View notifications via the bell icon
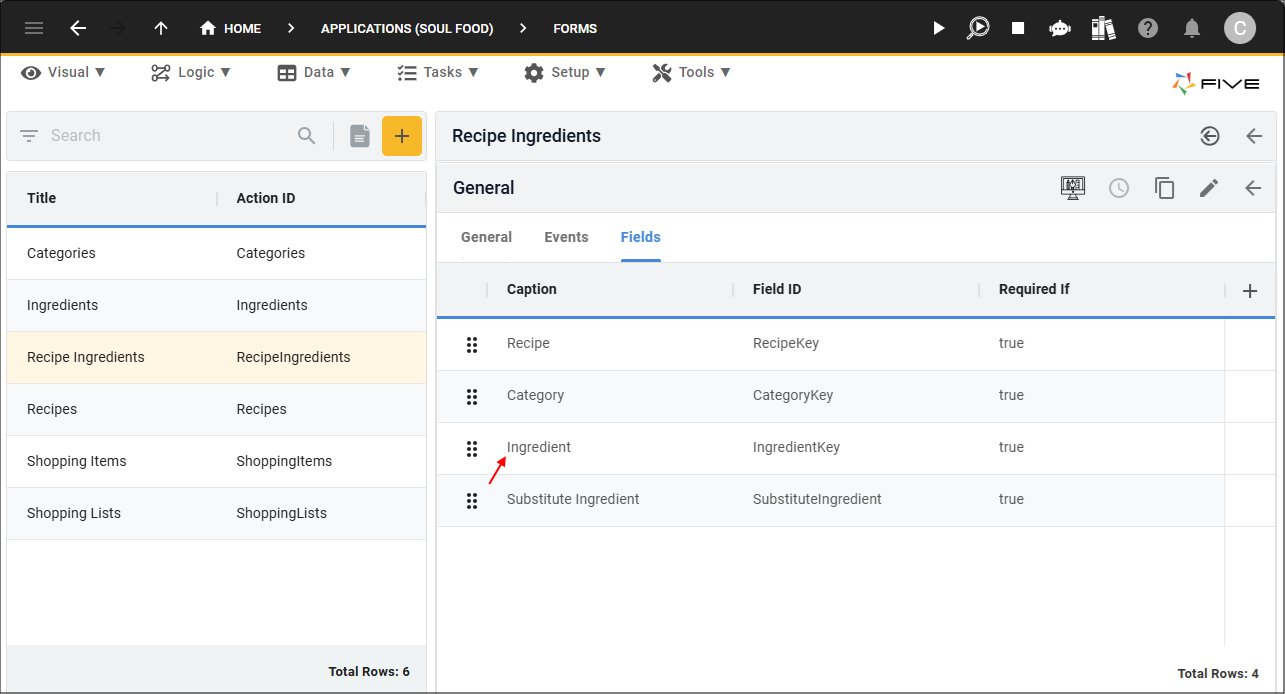The image size is (1285, 694). pyautogui.click(x=1192, y=28)
